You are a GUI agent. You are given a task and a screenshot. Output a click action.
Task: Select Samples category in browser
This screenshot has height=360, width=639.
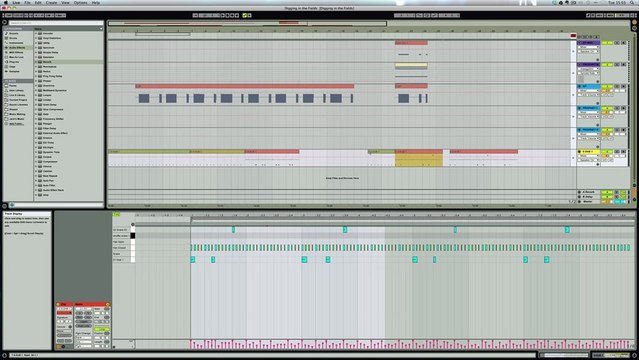pos(14,71)
